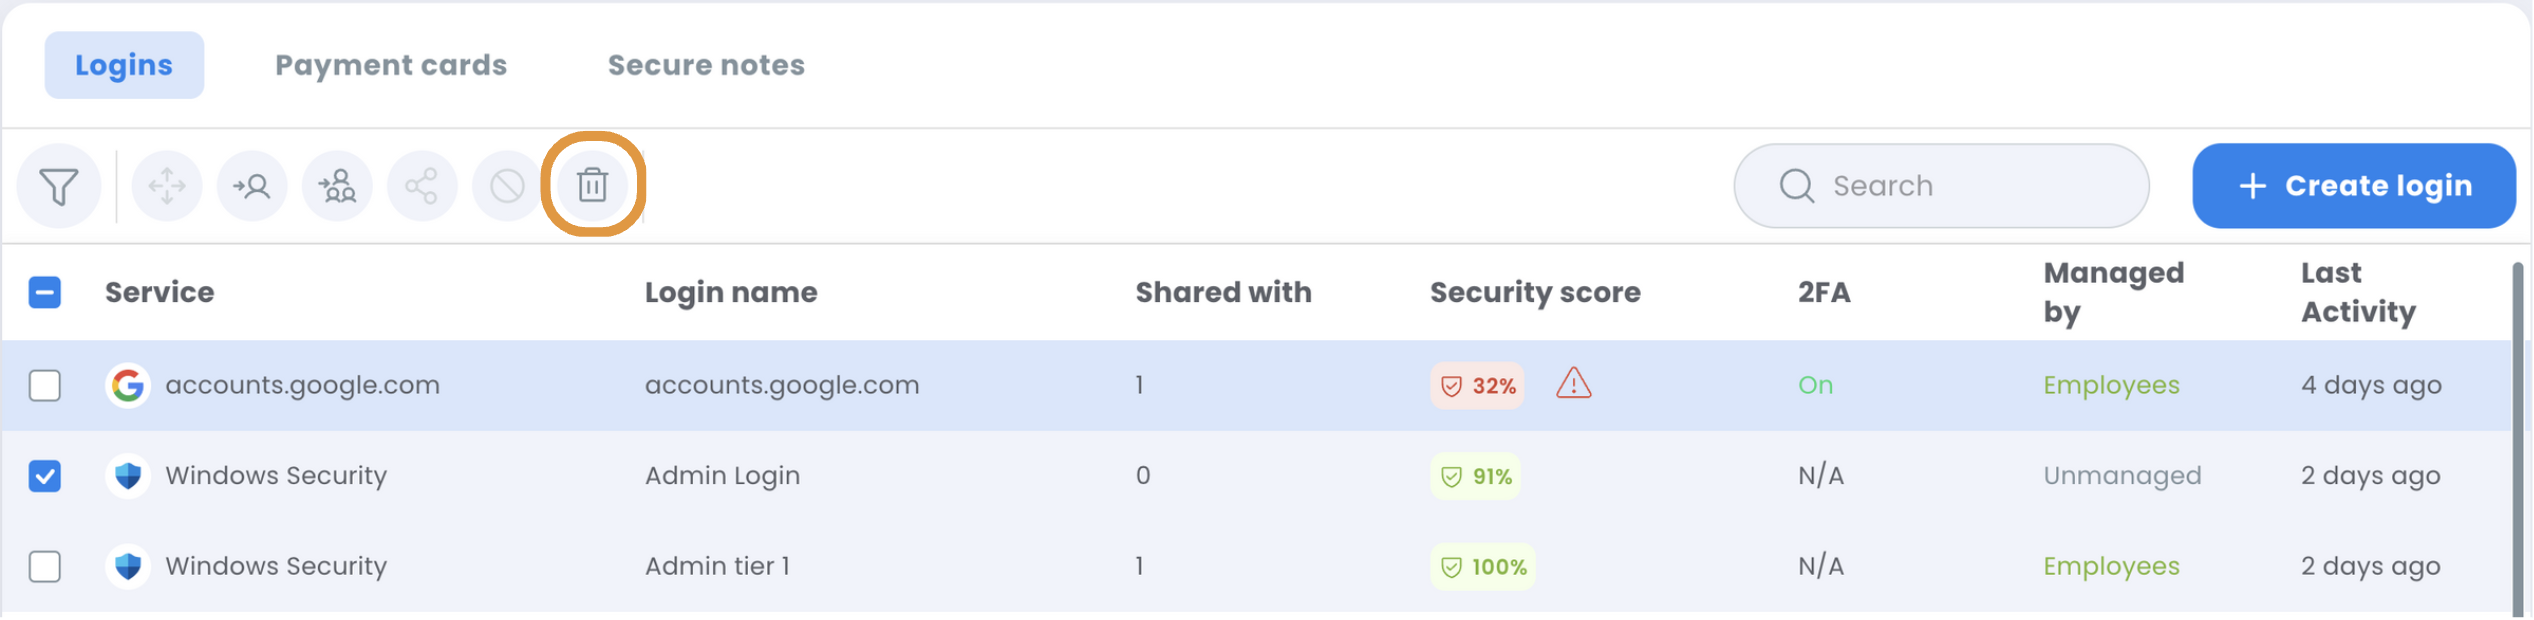Screen dimensions: 2534x620
Task: Check the accounts.google.com row checkbox
Action: (45, 386)
